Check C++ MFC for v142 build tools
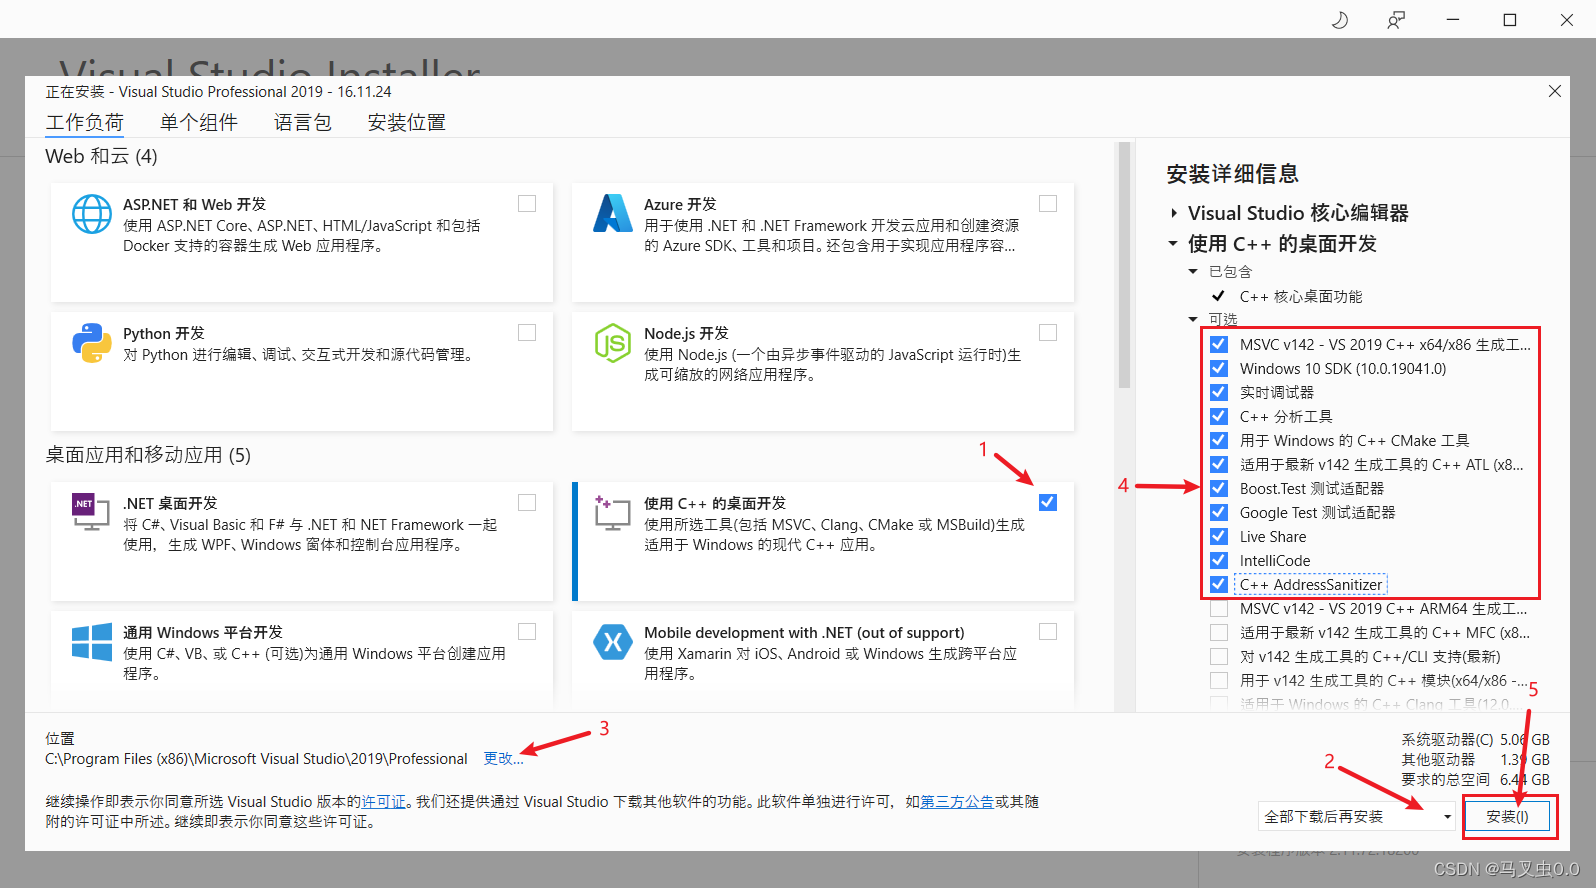The height and width of the screenshot is (888, 1596). [x=1219, y=632]
